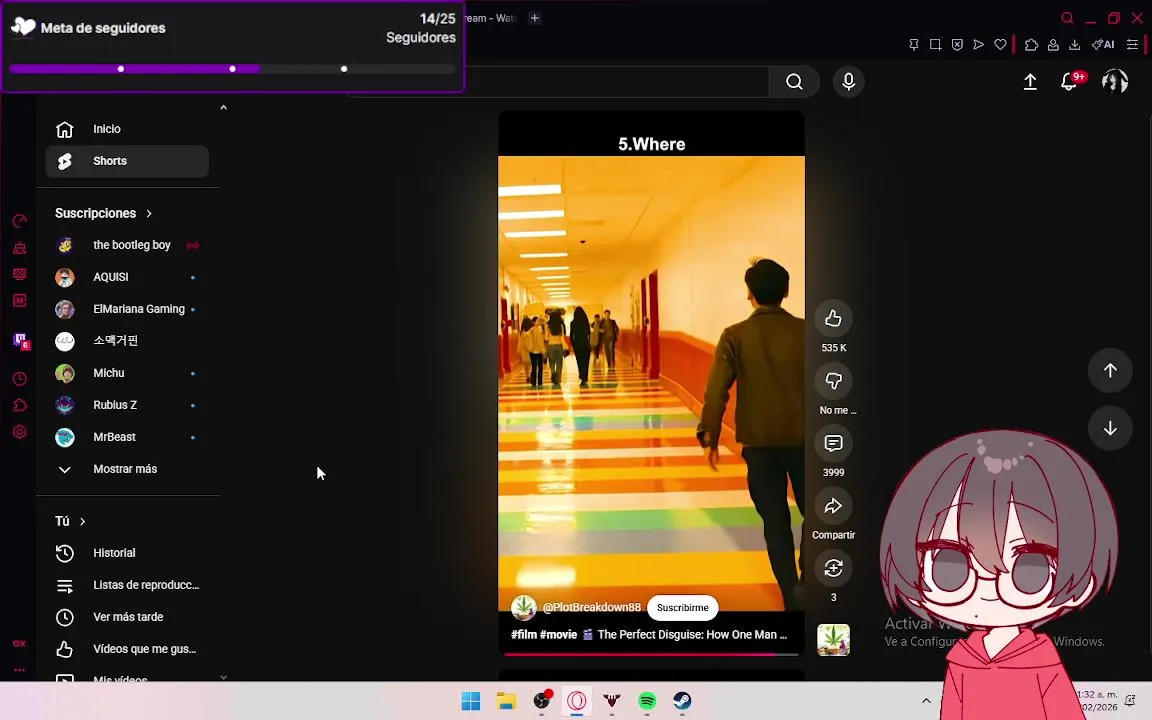Viewport: 1152px width, 720px height.
Task: Open Ver más tarde in the sidebar
Action: click(127, 617)
